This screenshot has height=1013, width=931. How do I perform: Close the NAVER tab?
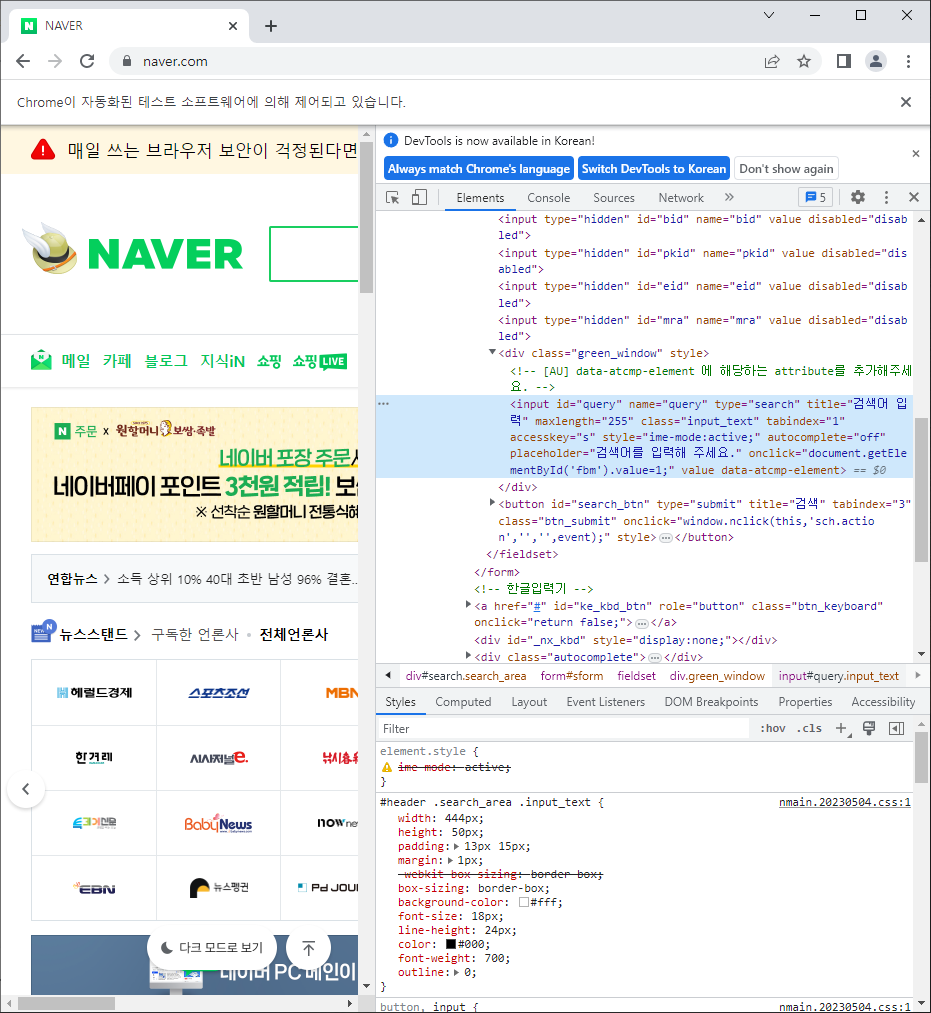coord(233,26)
